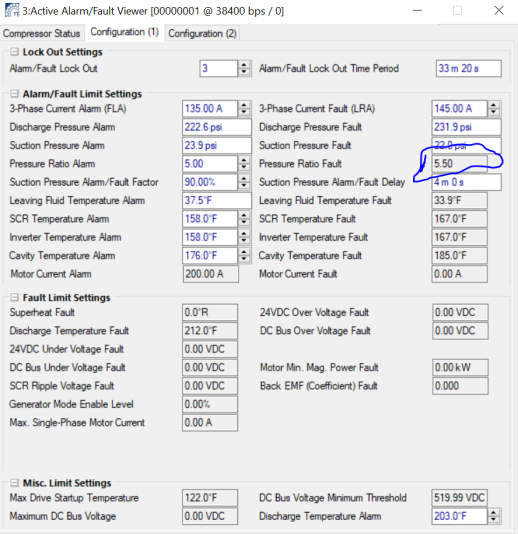
Task: Click the Leaving Fluid Temperature Alarm 37.5°F field
Action: 217,201
